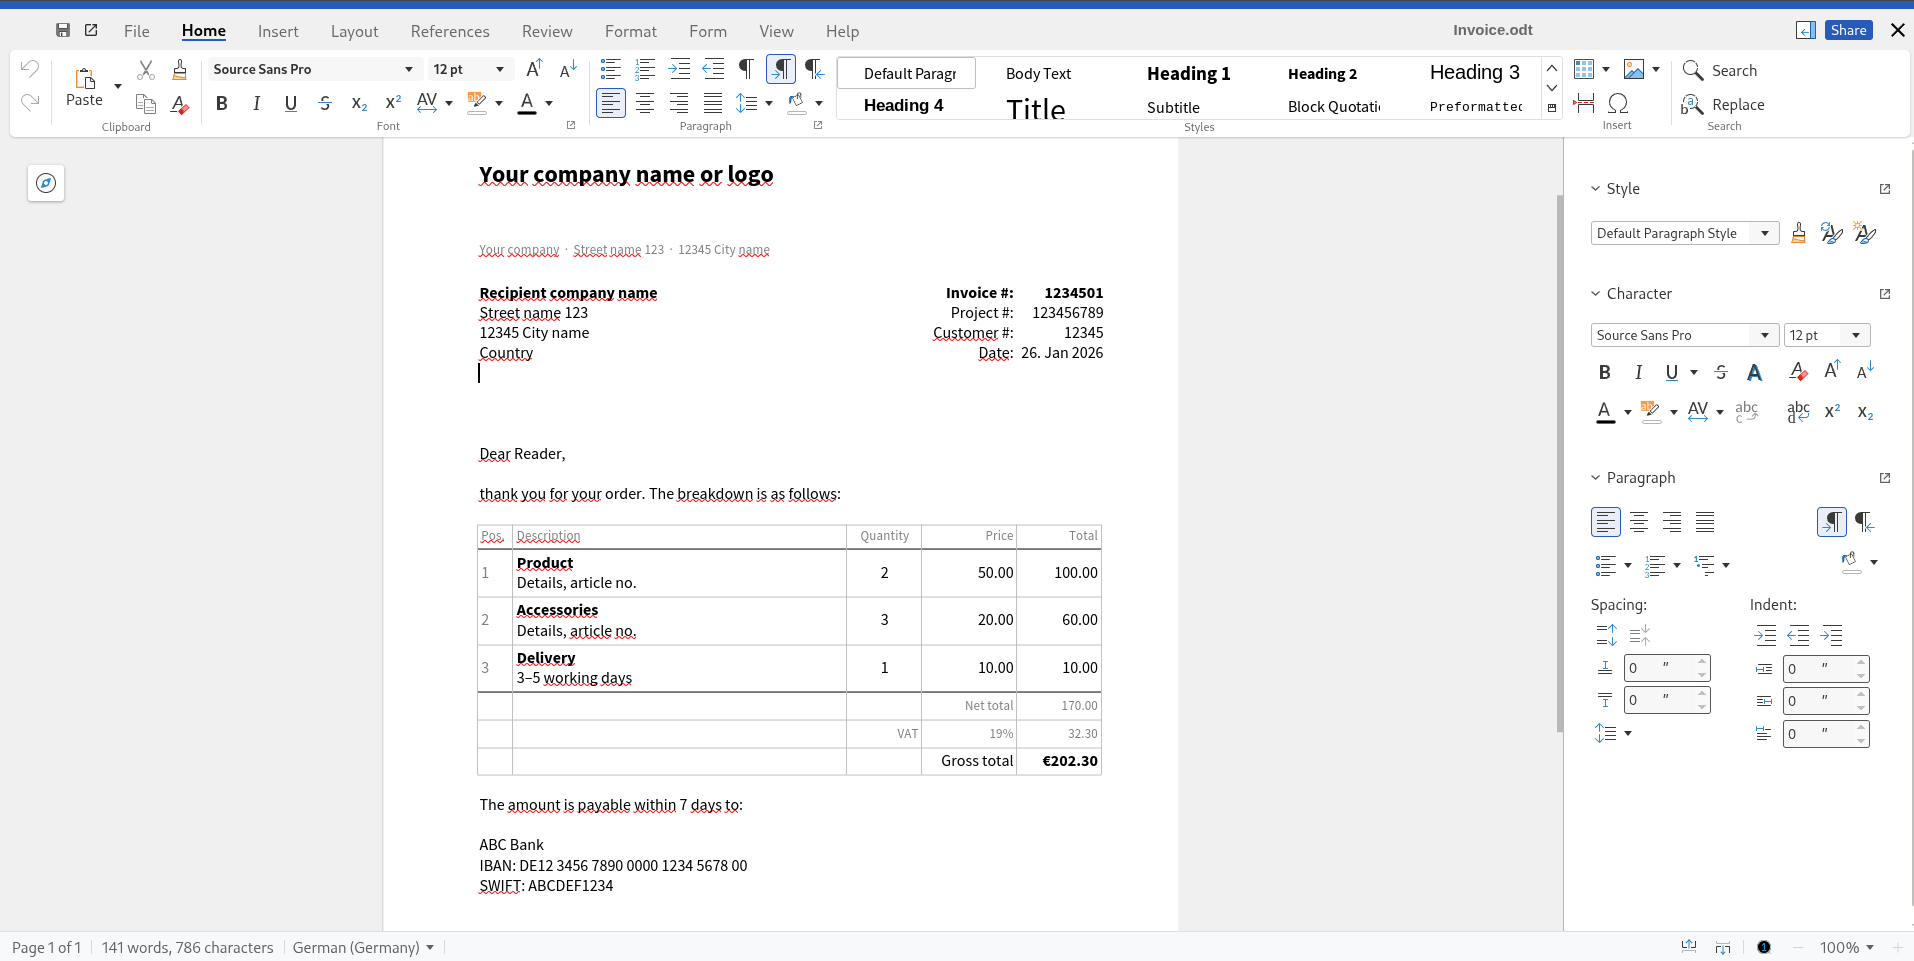Click the Superscript icon in ribbon
This screenshot has width=1914, height=961.
pyautogui.click(x=393, y=103)
